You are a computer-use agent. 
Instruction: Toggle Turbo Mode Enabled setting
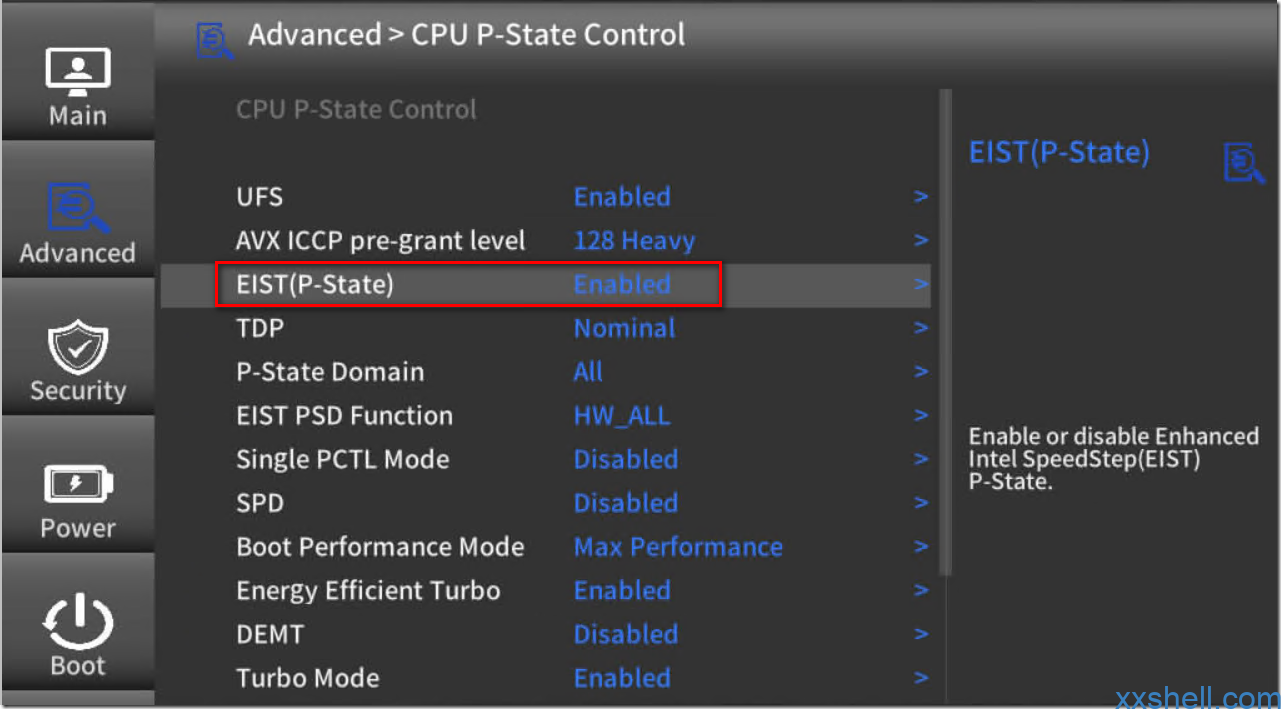point(622,678)
